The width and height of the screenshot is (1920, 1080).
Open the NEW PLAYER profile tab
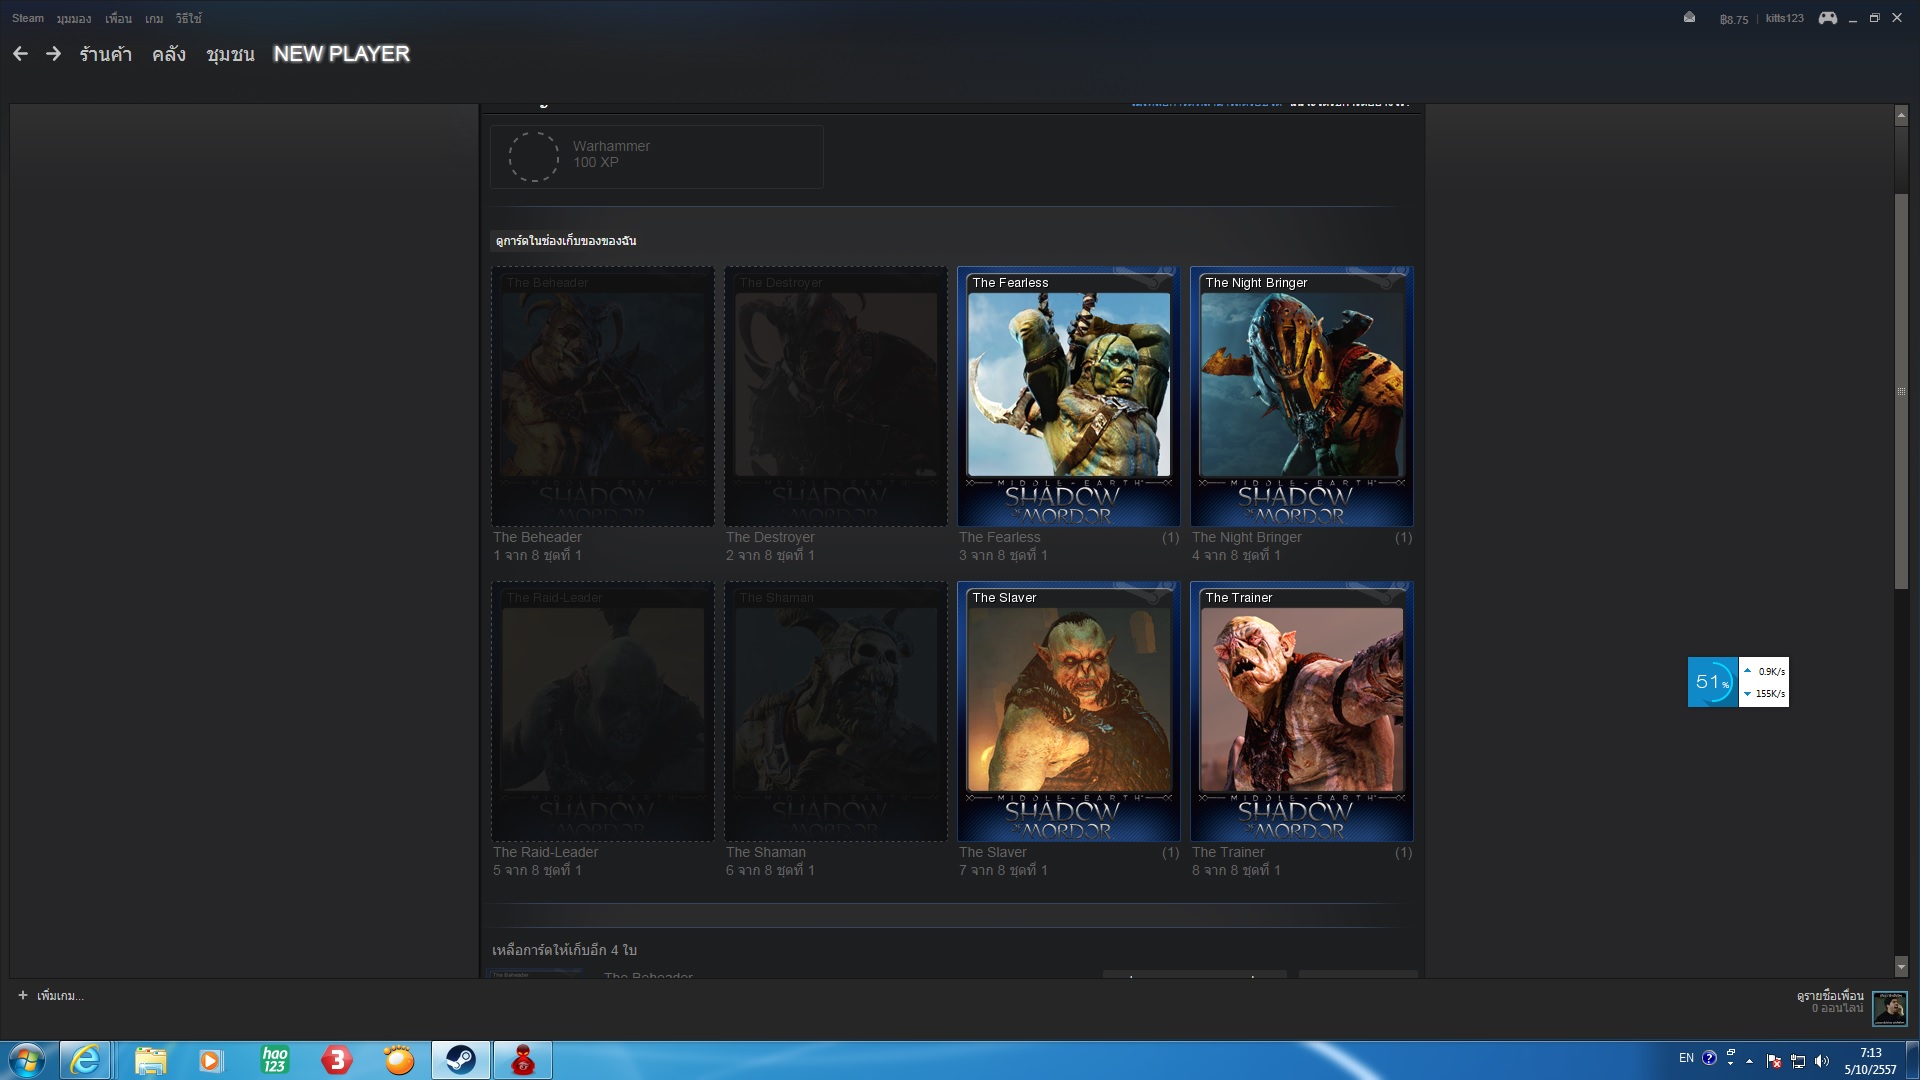point(341,54)
